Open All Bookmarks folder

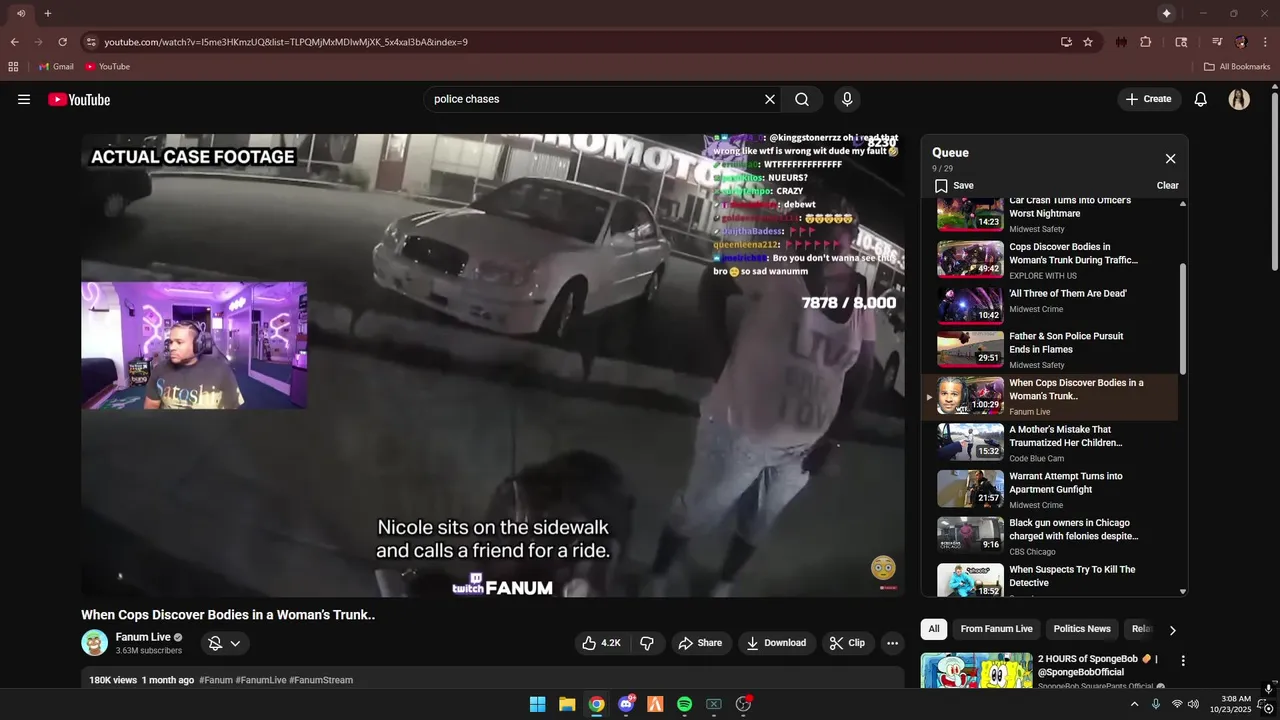tap(1237, 66)
